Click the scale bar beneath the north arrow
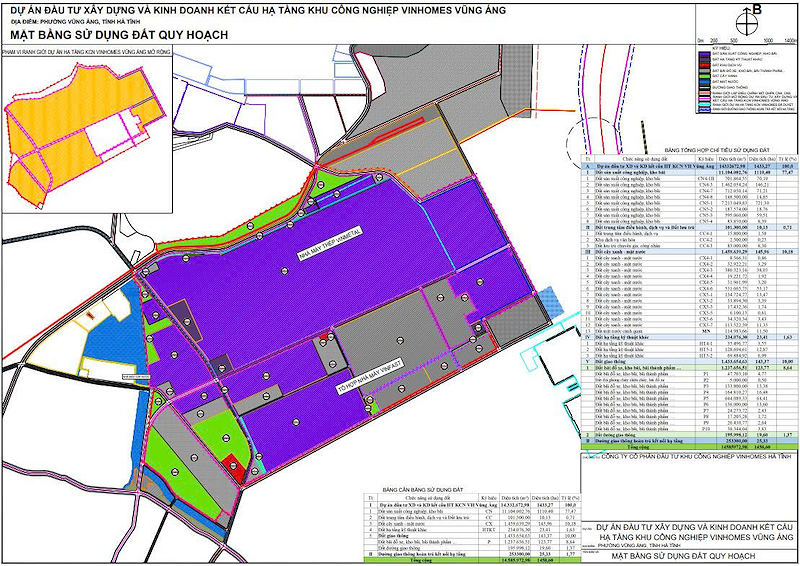 (x=747, y=40)
